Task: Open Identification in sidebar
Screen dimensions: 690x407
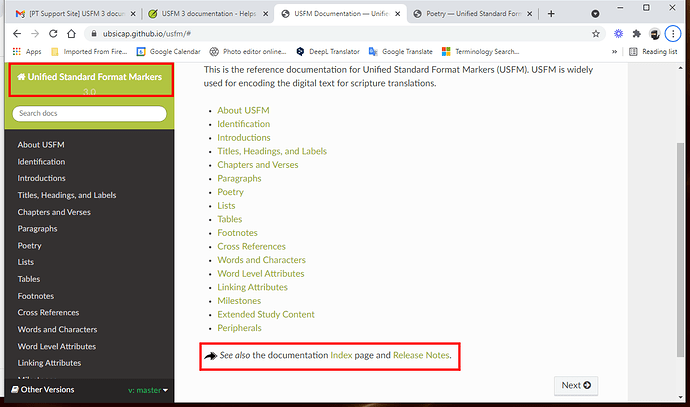Action: tap(41, 161)
